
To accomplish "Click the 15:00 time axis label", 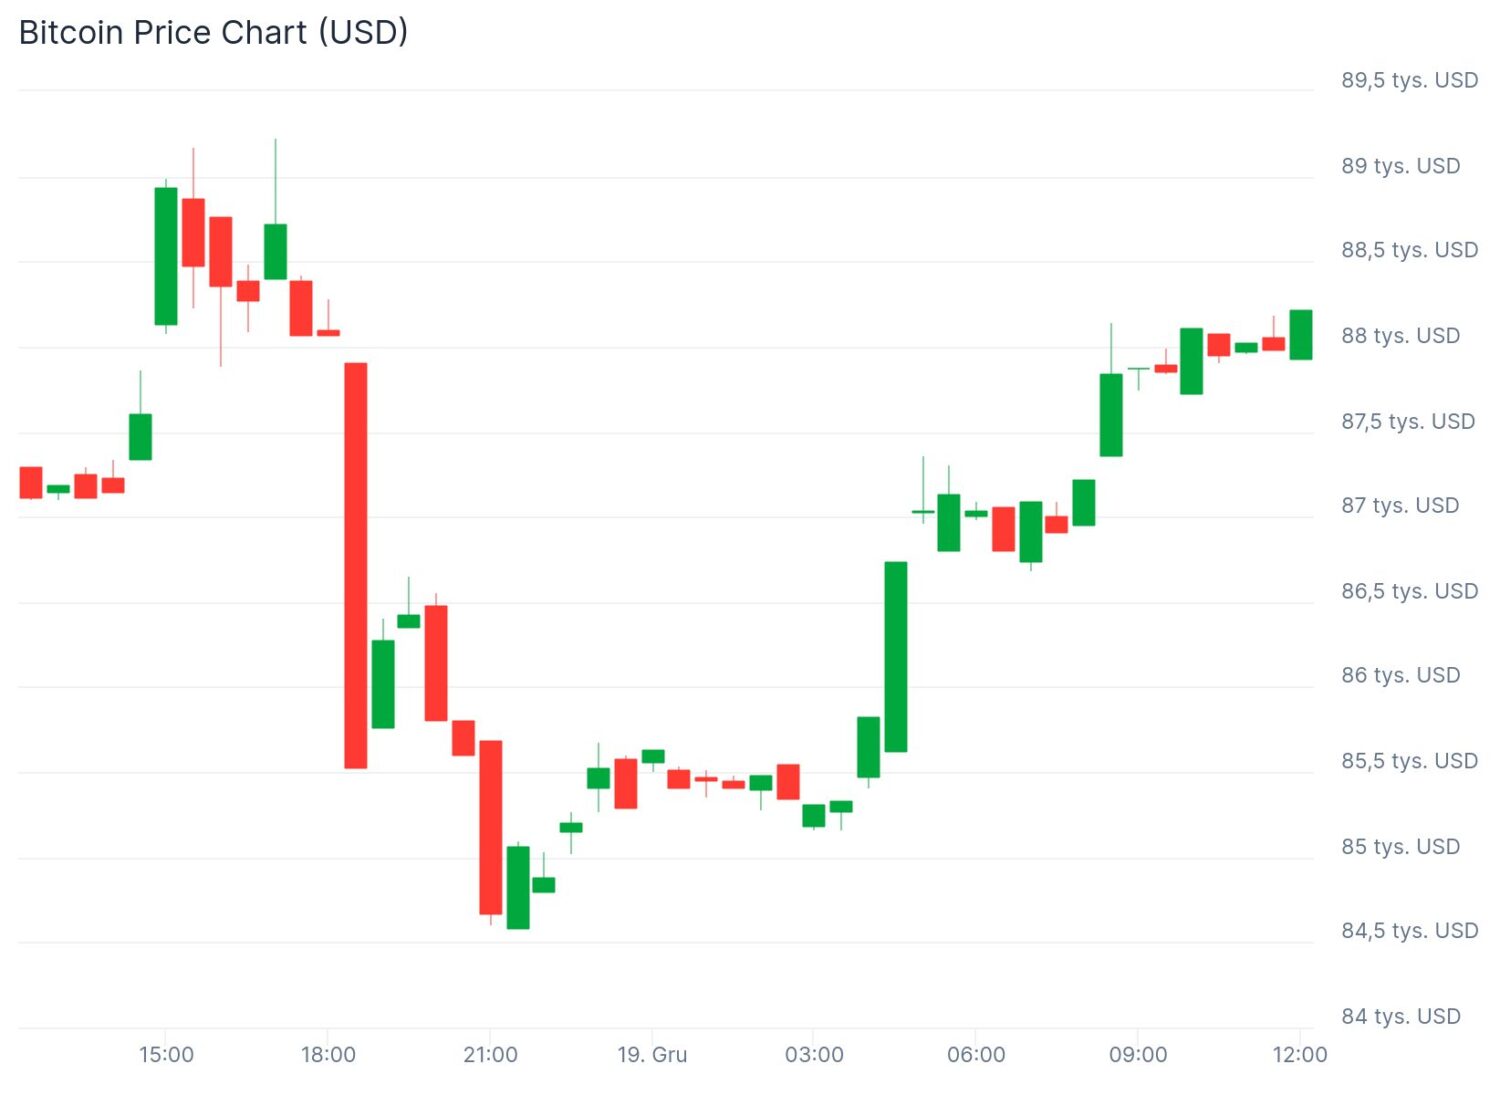I will (x=166, y=1054).
